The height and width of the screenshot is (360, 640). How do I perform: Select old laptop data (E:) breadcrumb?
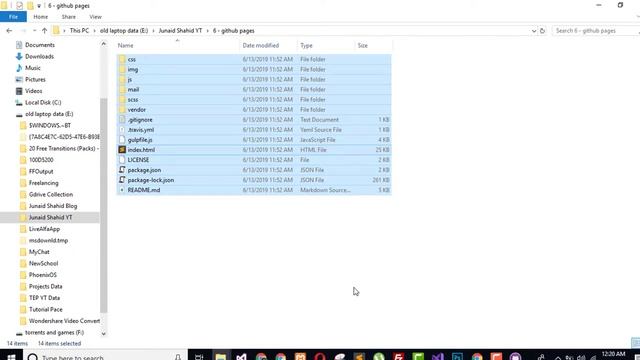point(124,31)
